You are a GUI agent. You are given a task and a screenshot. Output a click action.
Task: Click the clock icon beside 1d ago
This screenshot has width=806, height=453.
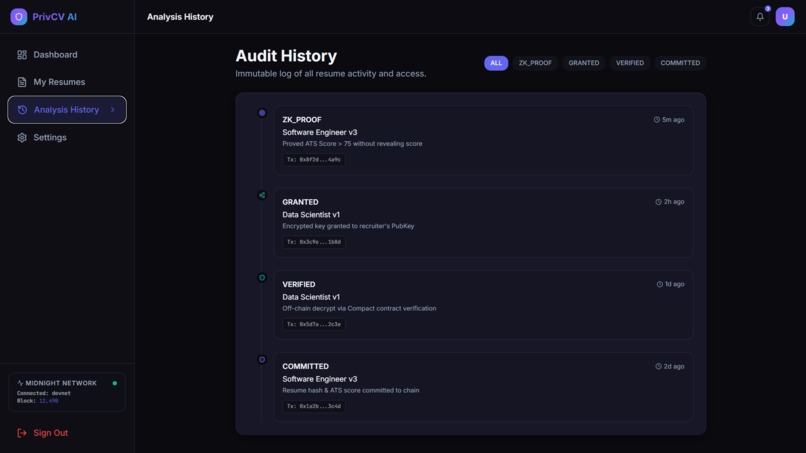660,284
